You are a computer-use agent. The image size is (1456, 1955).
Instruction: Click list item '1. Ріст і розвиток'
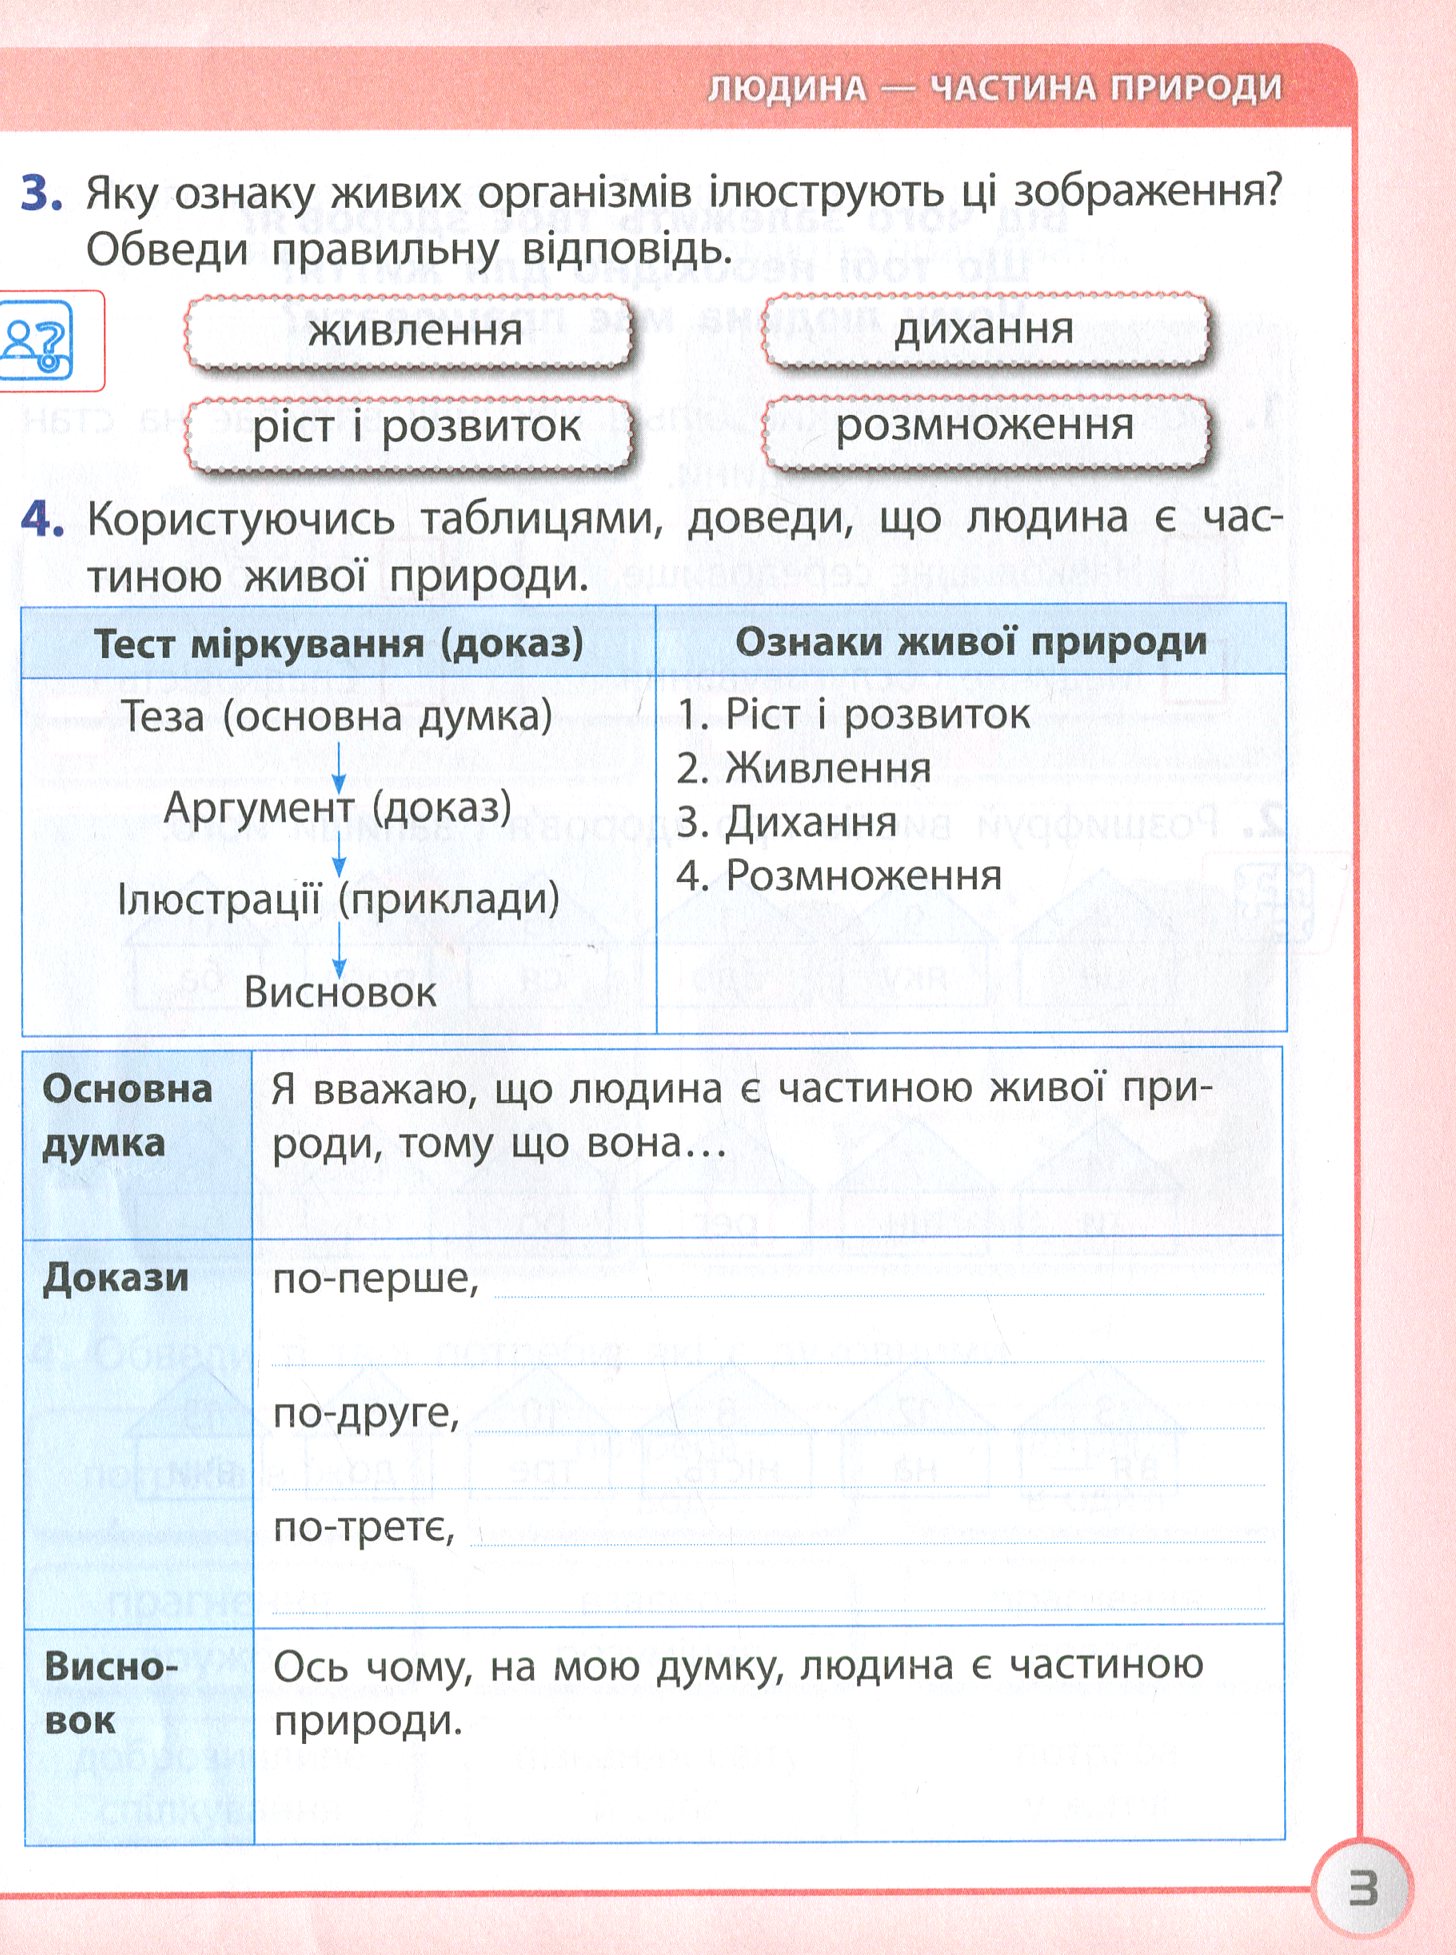pyautogui.click(x=853, y=715)
